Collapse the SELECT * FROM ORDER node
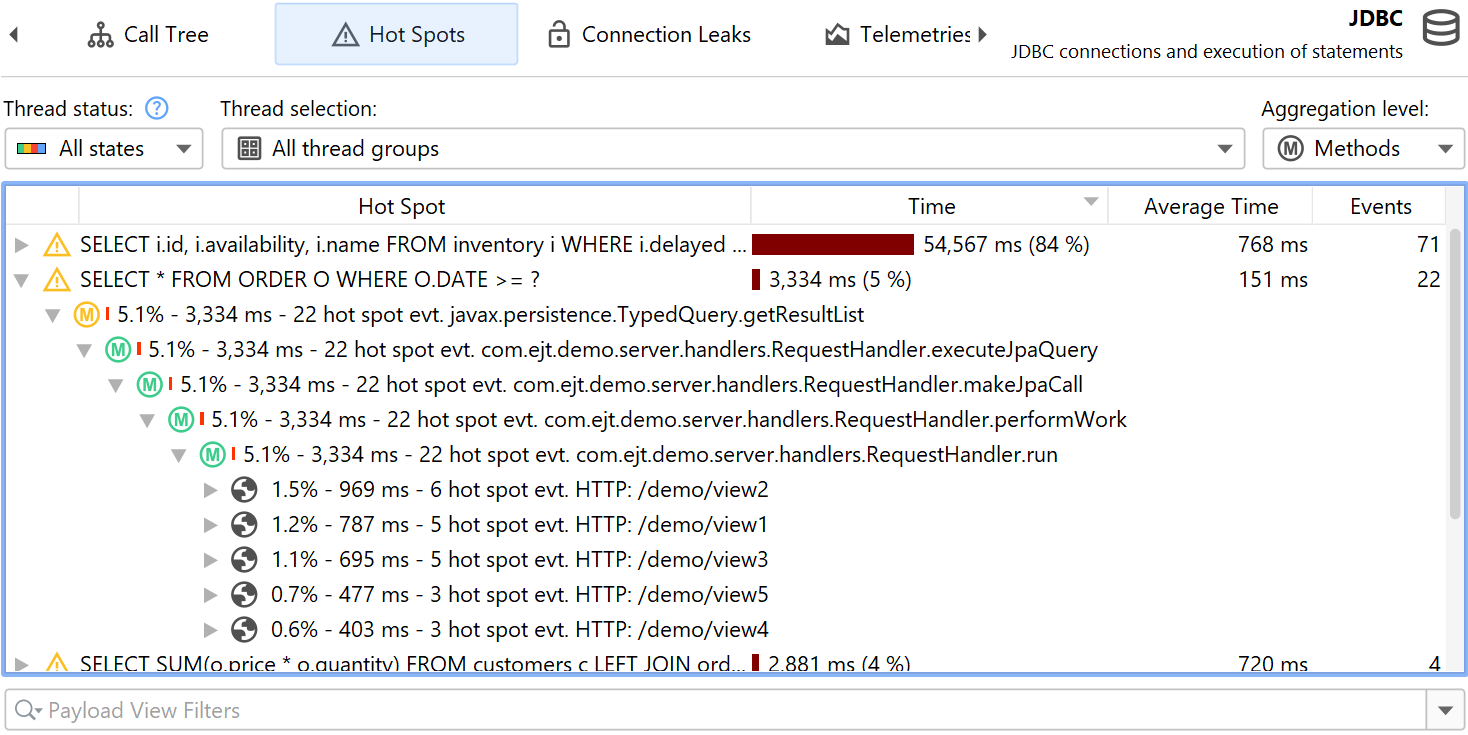 click(22, 280)
